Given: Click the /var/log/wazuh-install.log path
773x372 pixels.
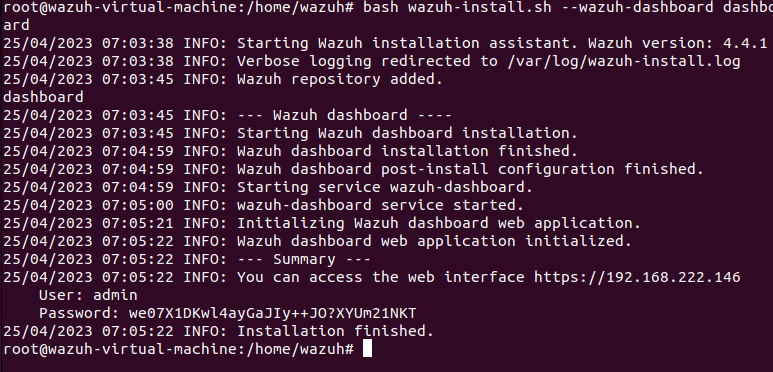Looking at the screenshot, I should 623,62.
